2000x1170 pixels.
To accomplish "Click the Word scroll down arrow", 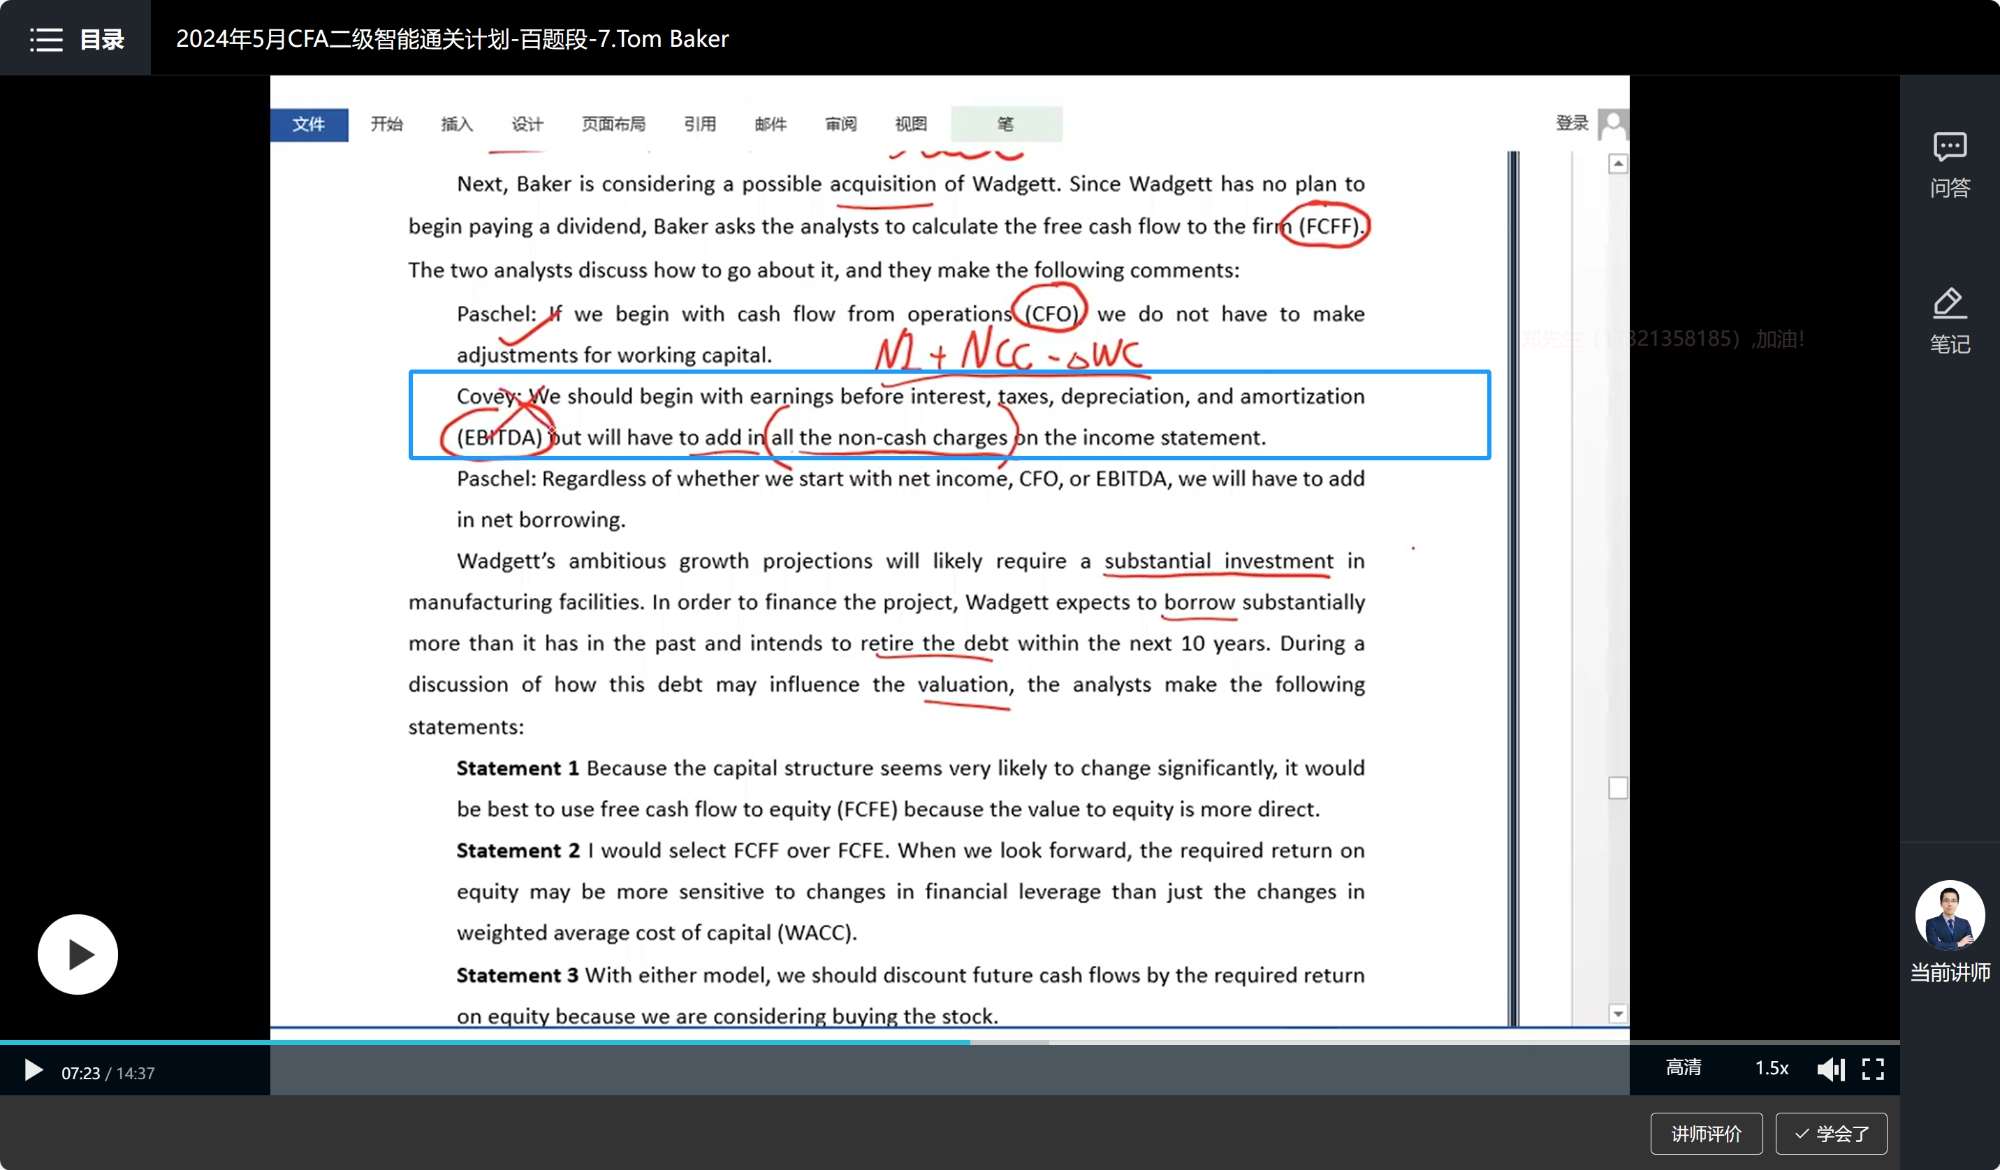I will tap(1618, 1013).
